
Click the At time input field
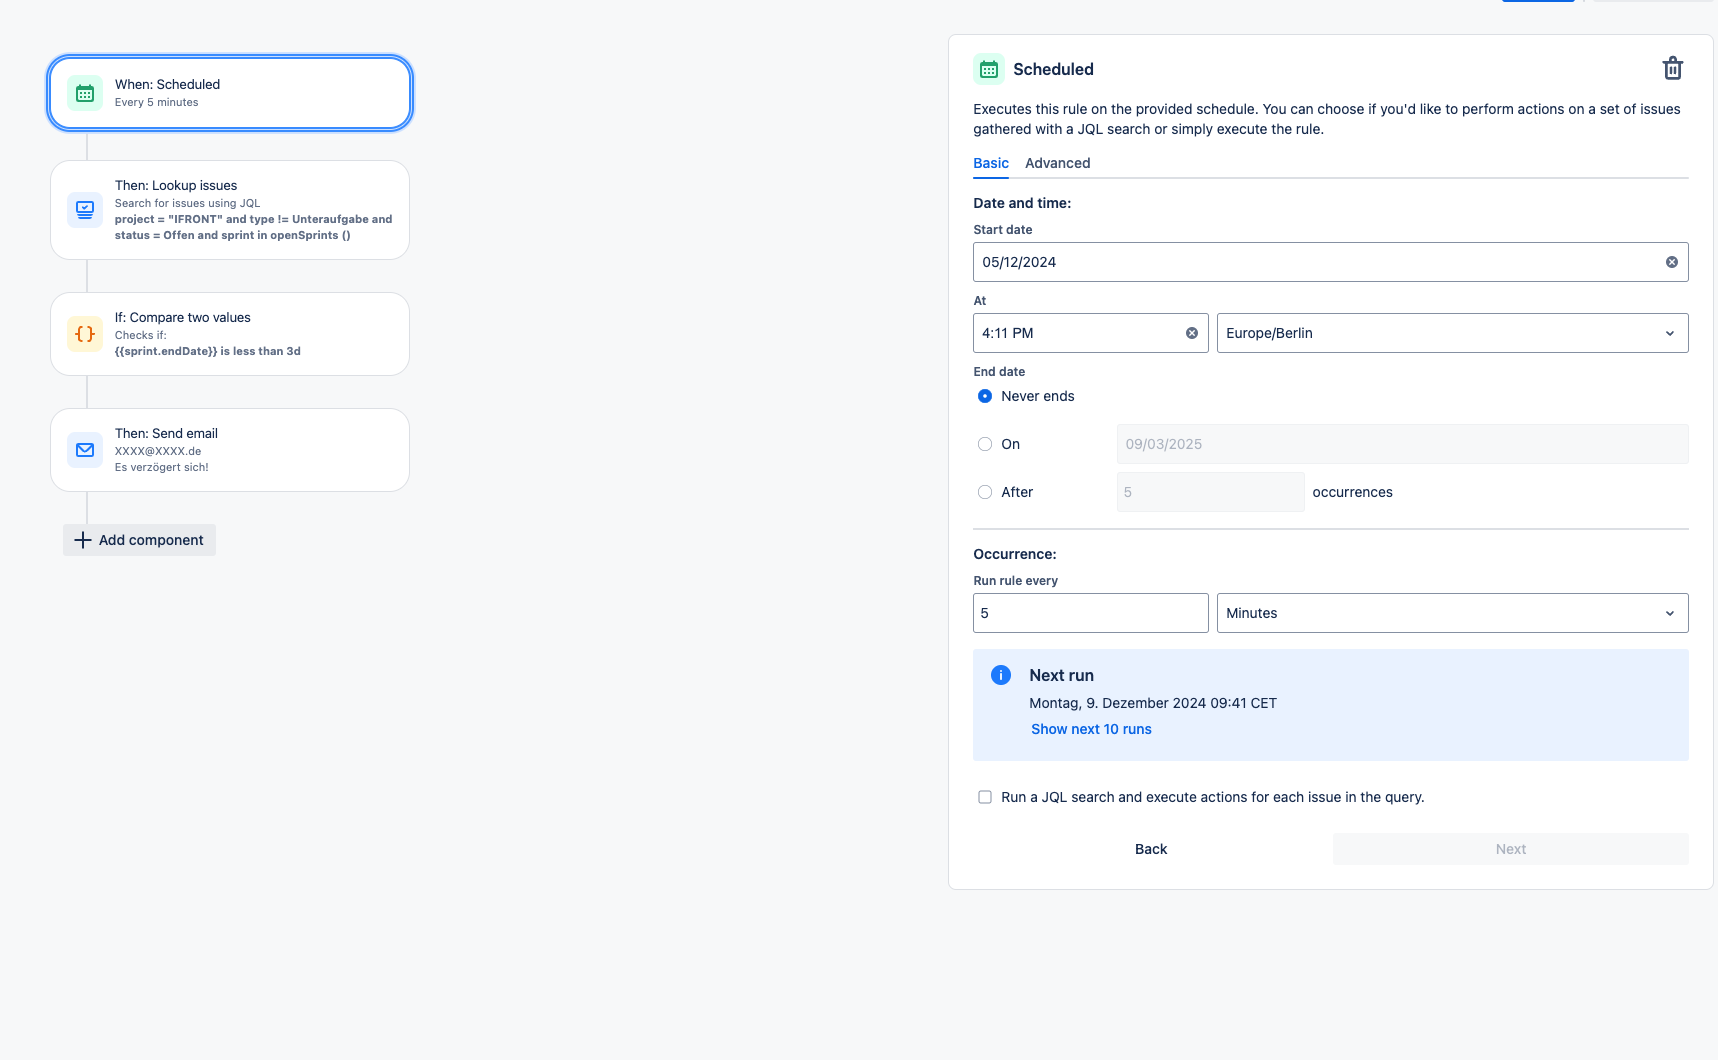click(x=1091, y=333)
